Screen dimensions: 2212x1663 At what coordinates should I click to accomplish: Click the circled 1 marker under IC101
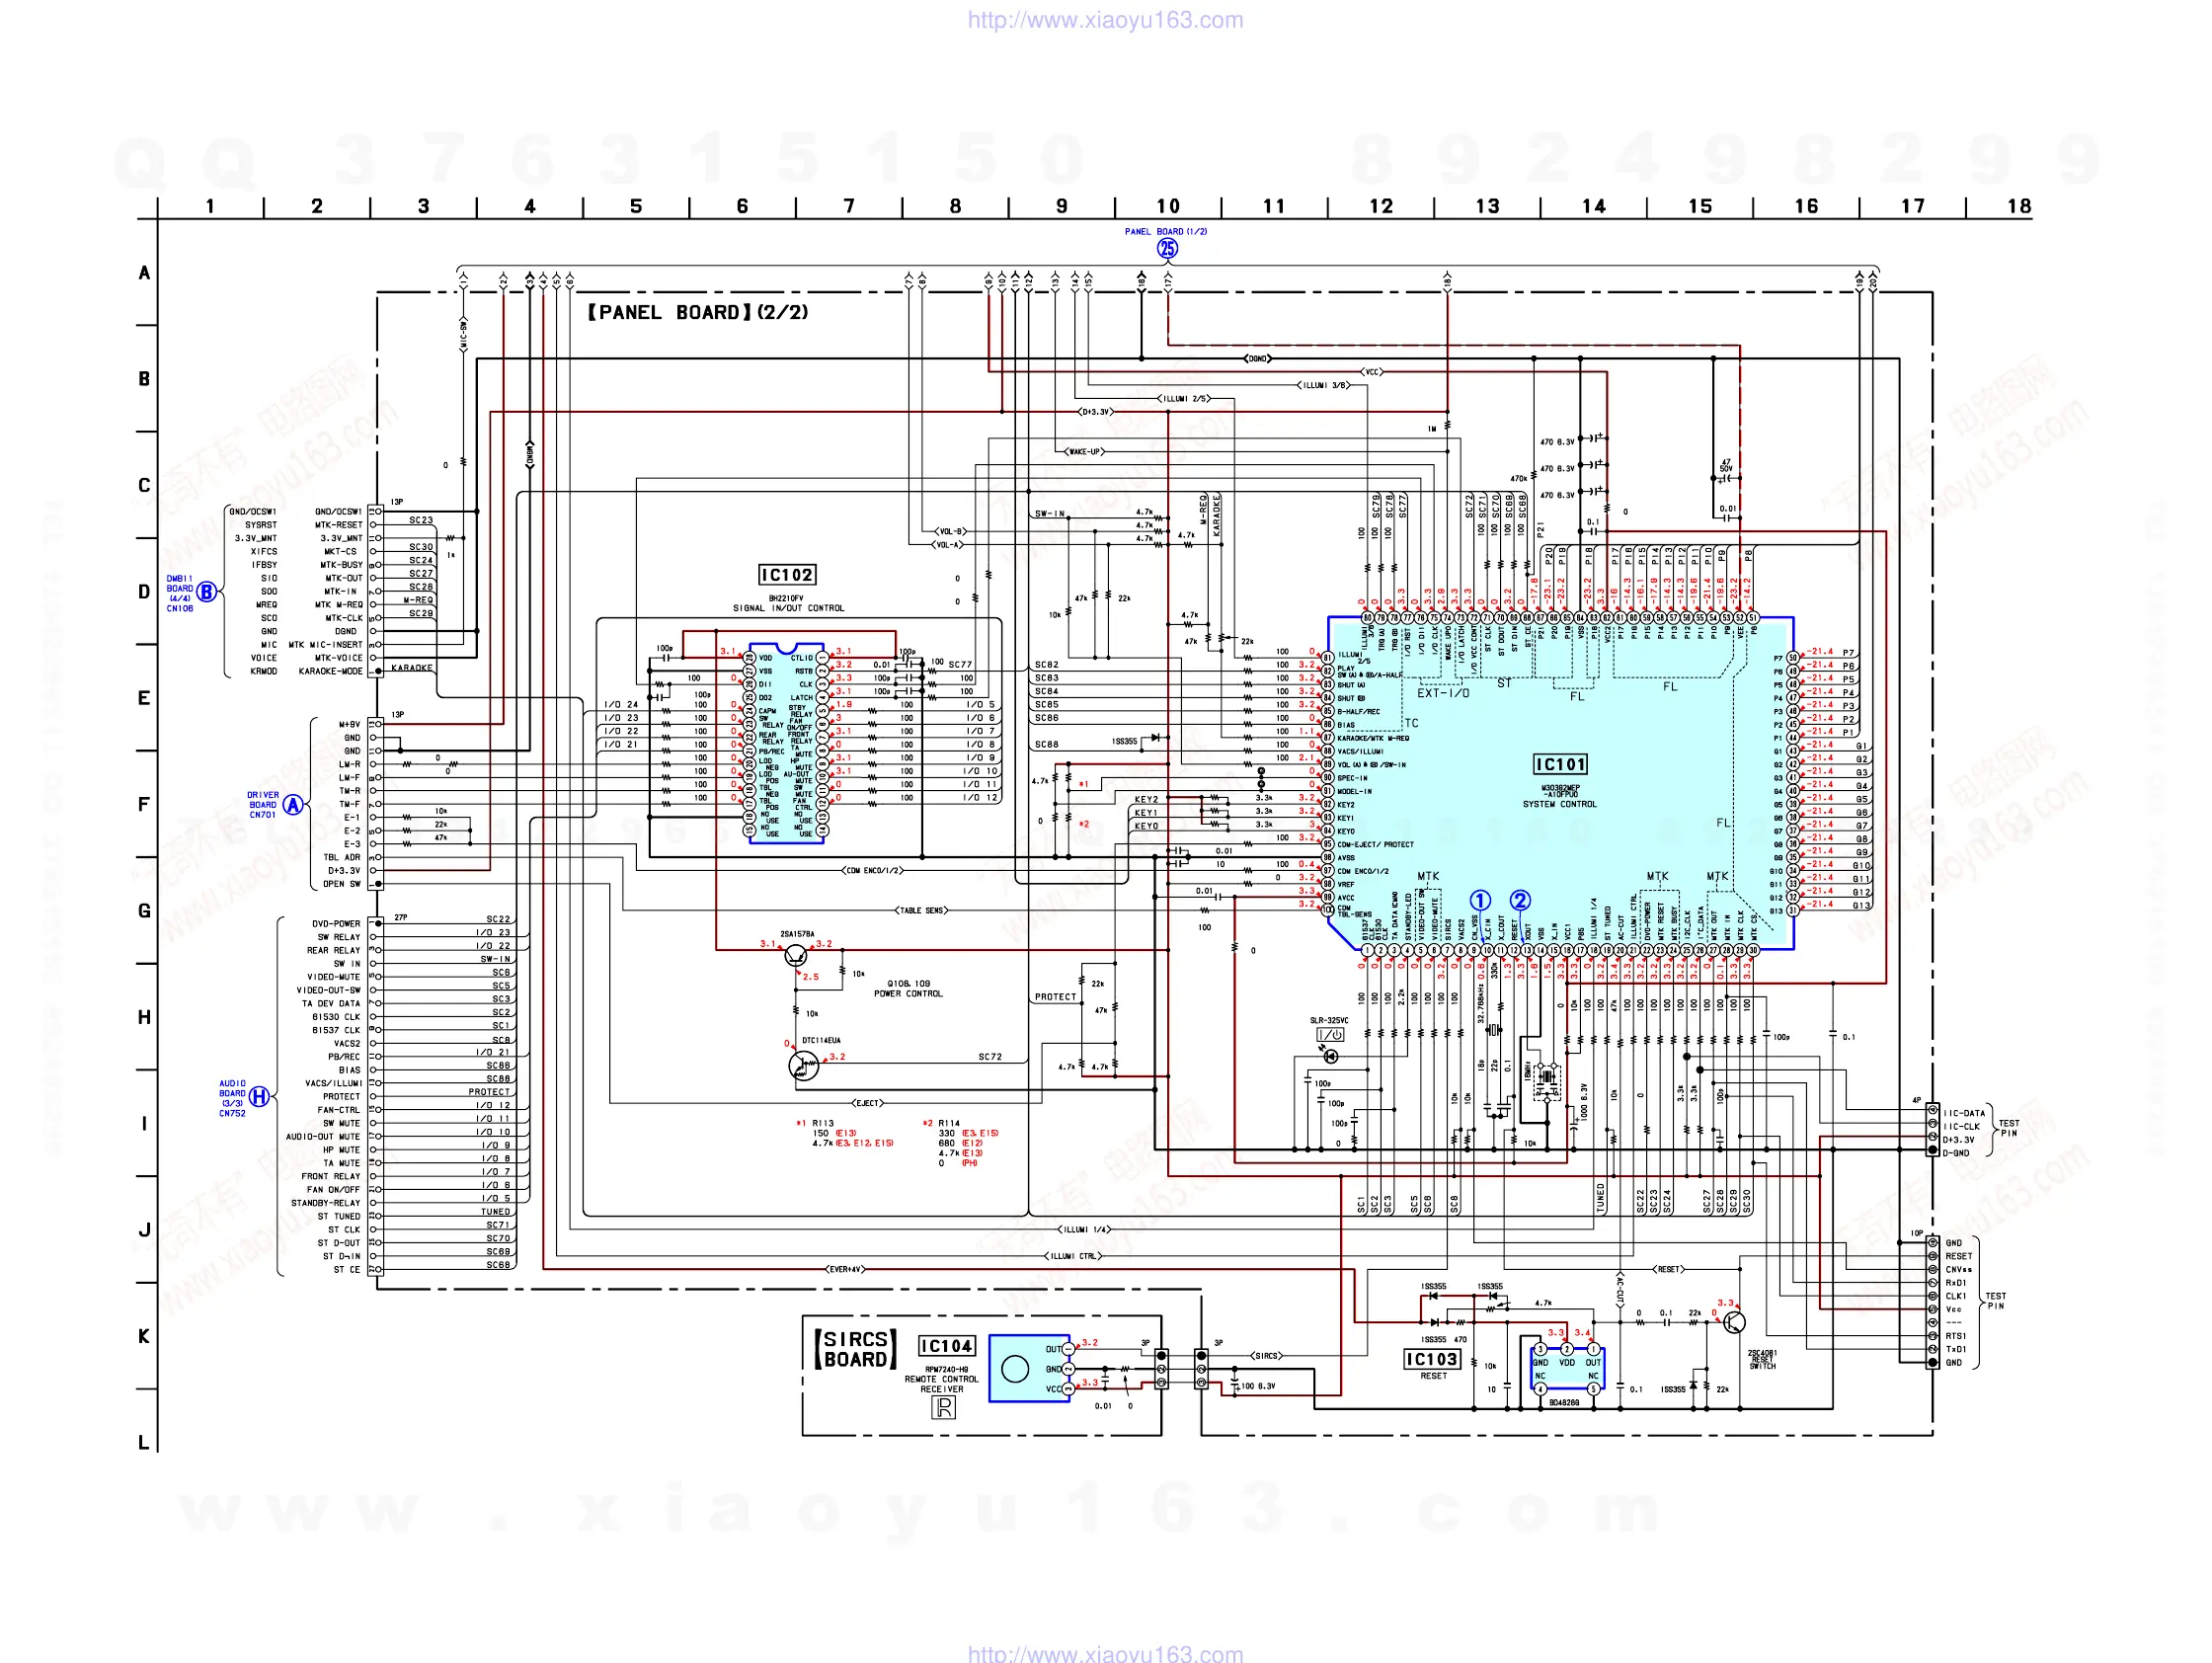point(1480,900)
